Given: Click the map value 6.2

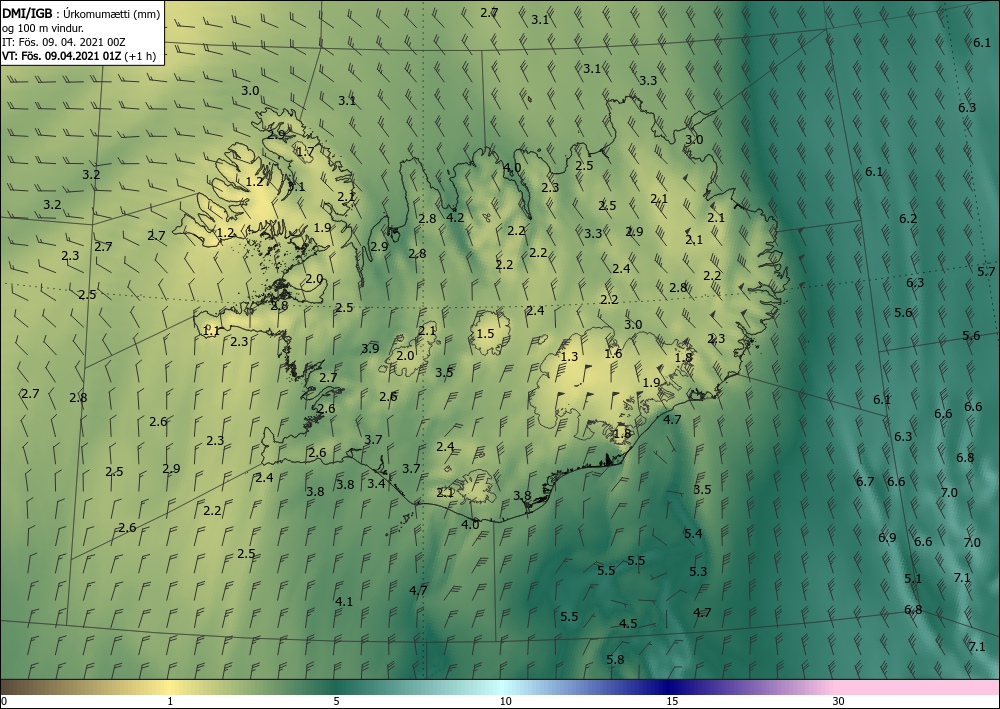Looking at the screenshot, I should coord(908,219).
